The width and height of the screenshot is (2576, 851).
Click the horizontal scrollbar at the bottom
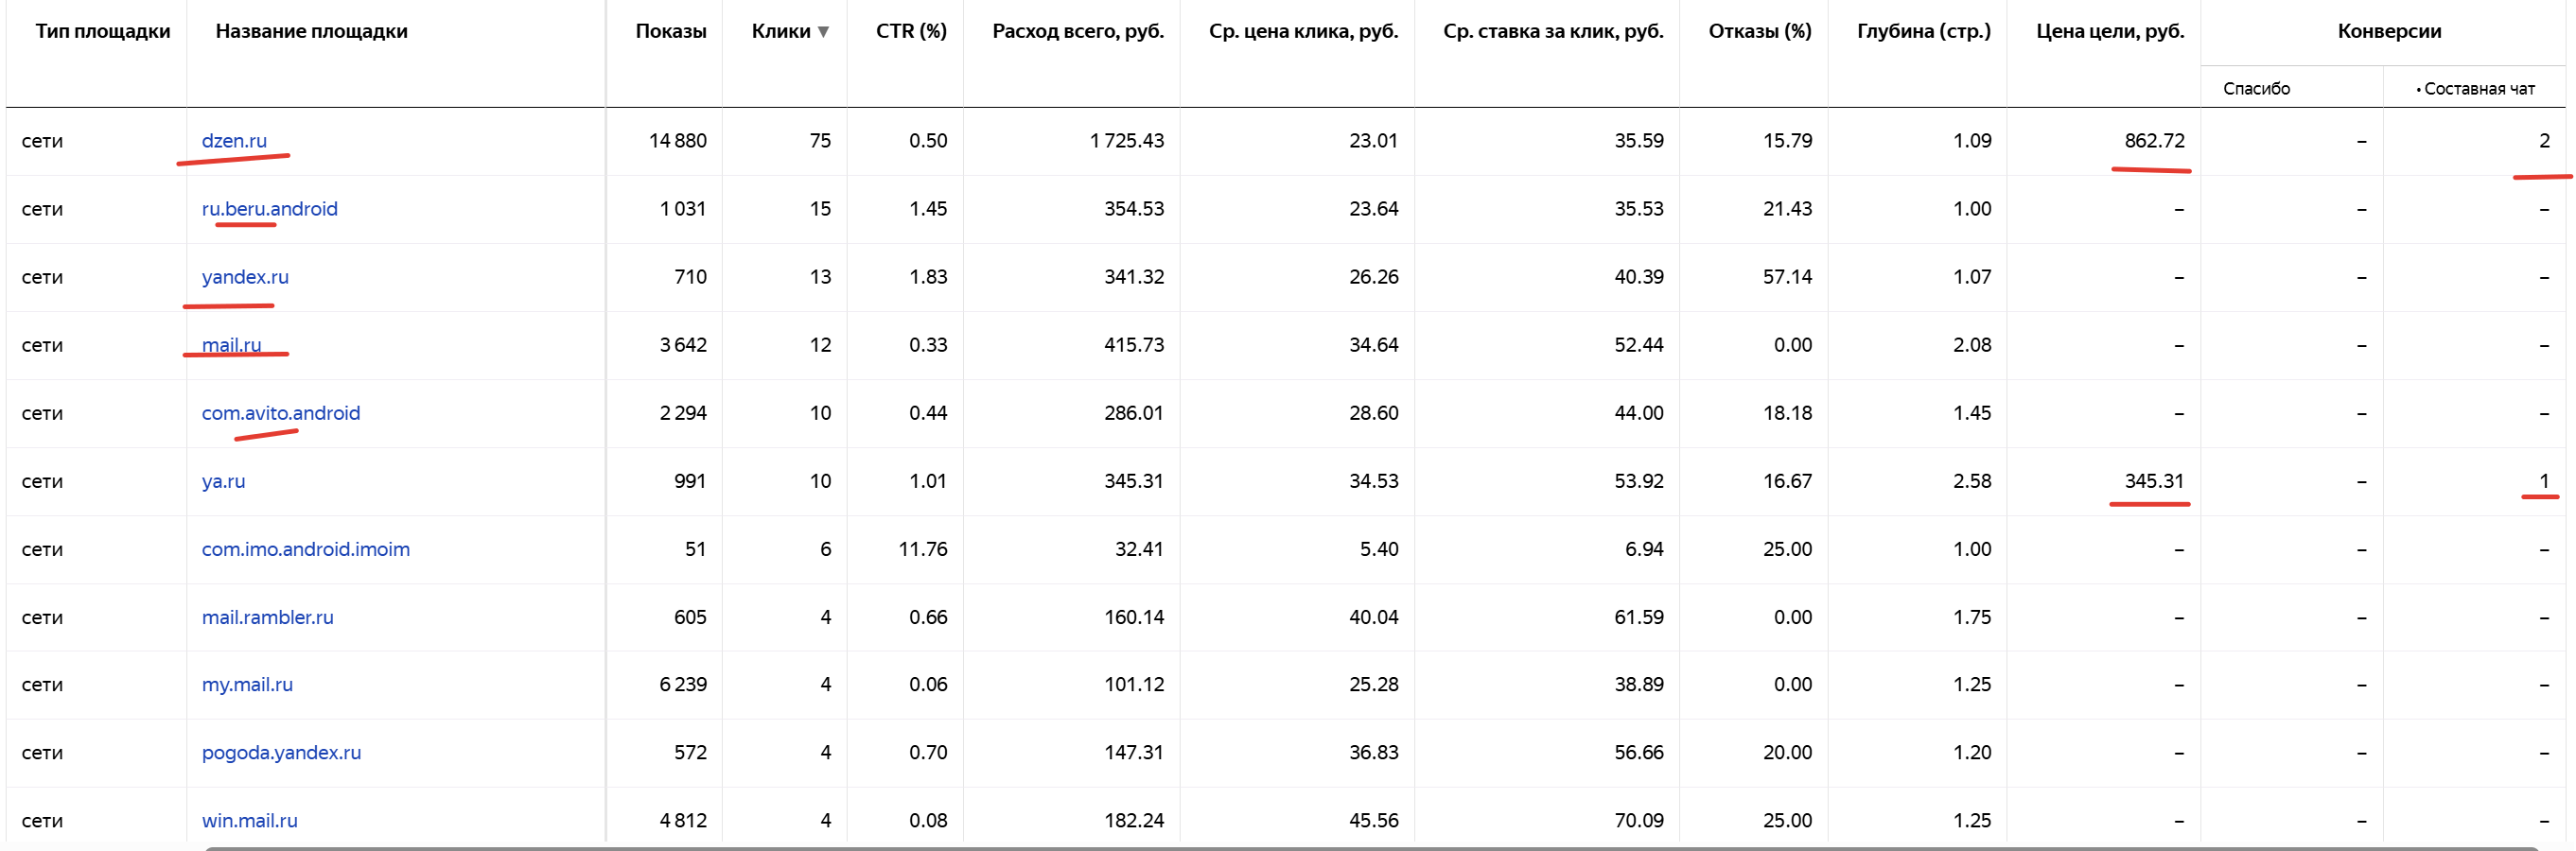(x=1370, y=847)
